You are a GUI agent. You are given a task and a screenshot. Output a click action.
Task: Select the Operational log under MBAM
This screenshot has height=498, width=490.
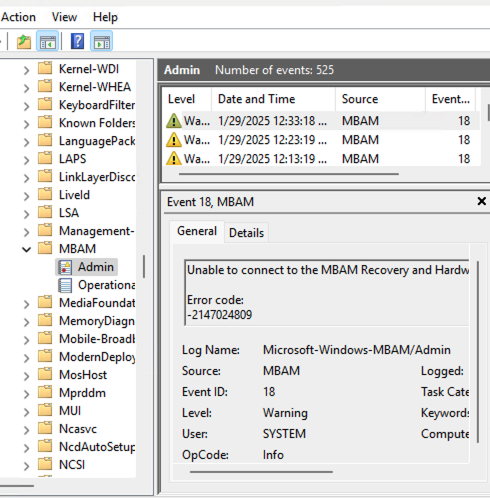(106, 285)
